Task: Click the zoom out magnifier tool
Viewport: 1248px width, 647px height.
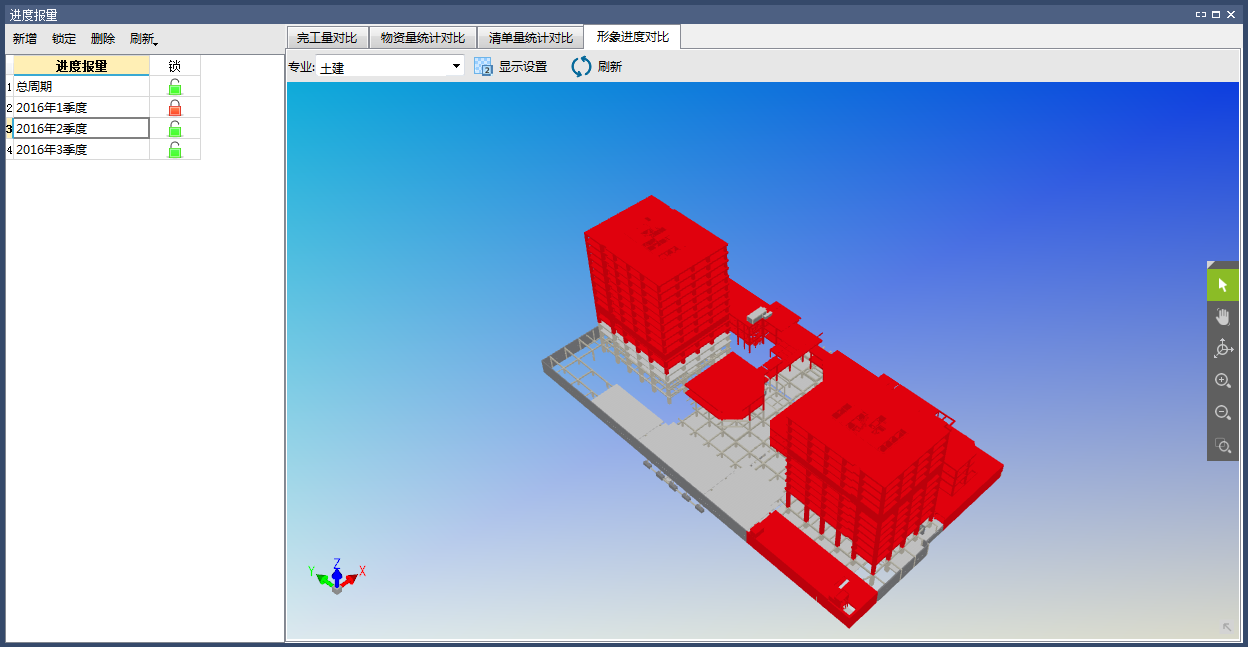Action: (1222, 413)
